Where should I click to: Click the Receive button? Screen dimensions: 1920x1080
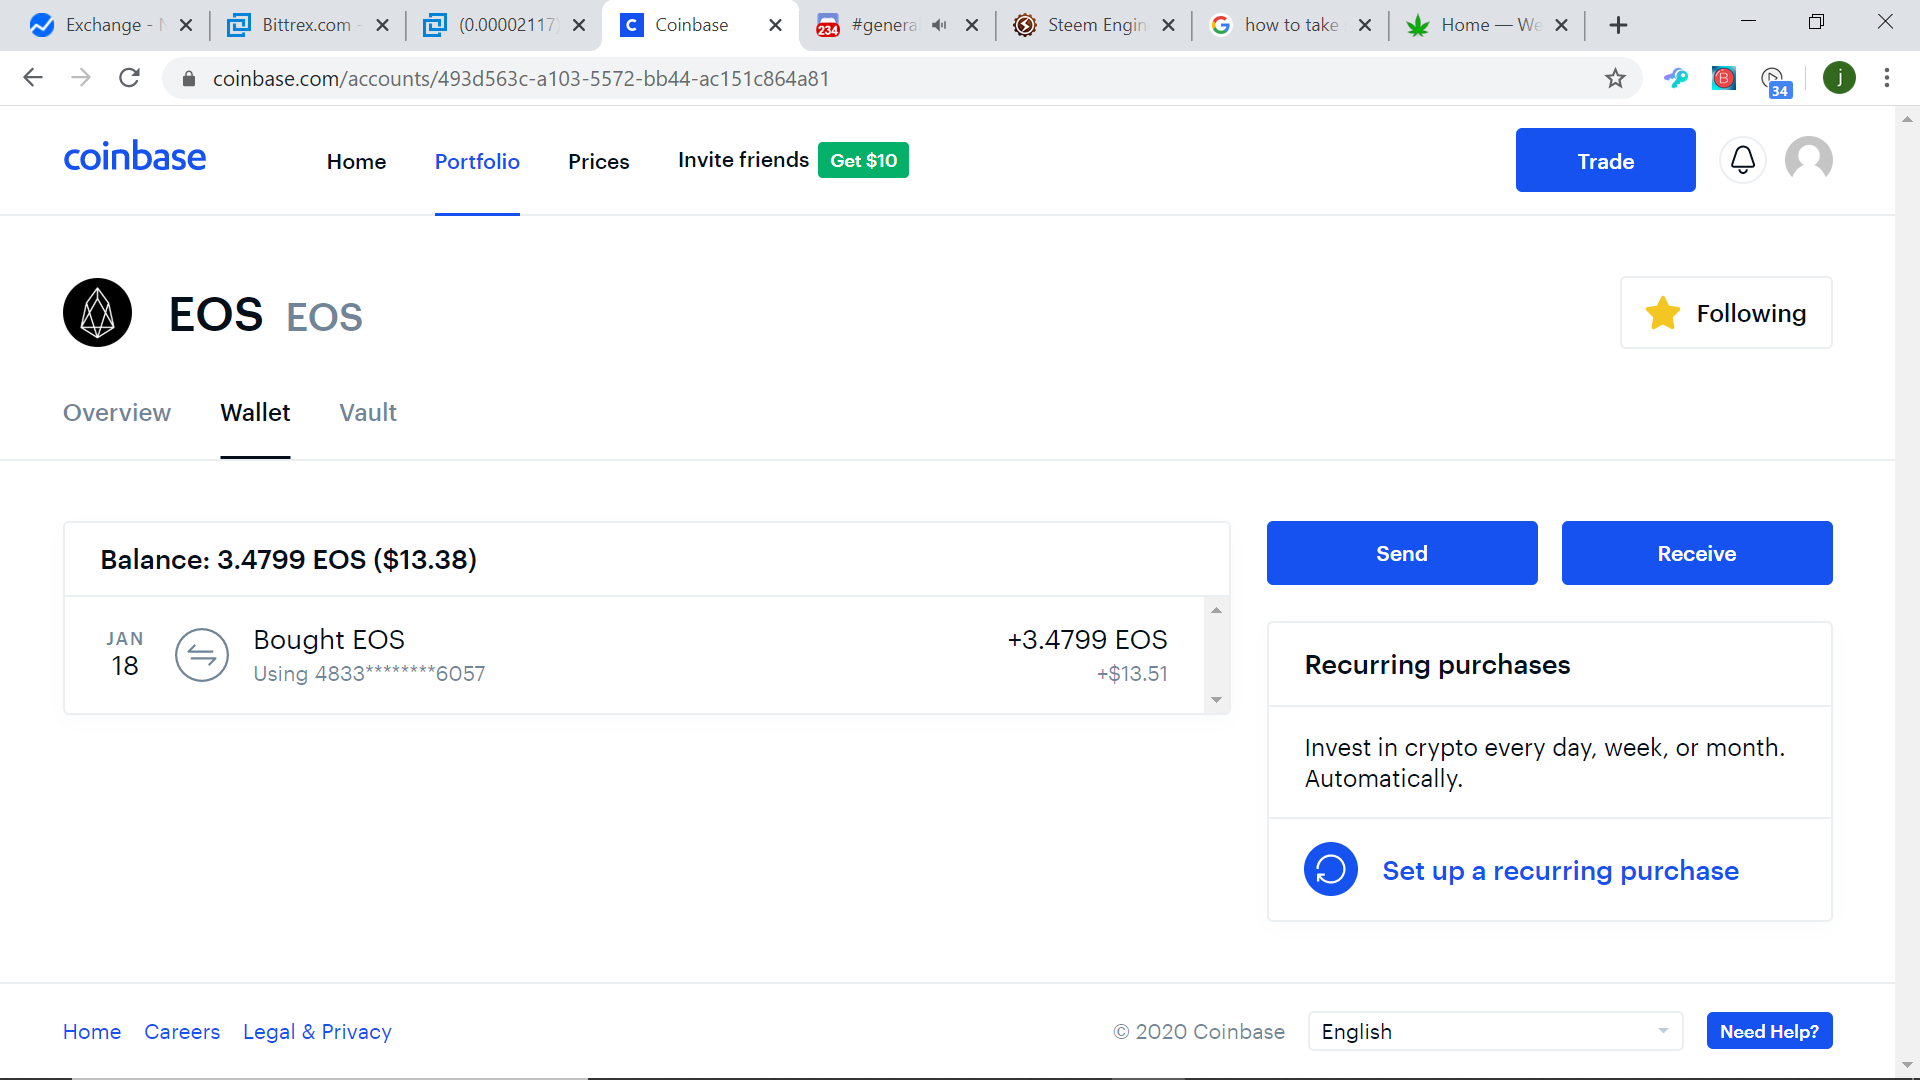(x=1697, y=553)
